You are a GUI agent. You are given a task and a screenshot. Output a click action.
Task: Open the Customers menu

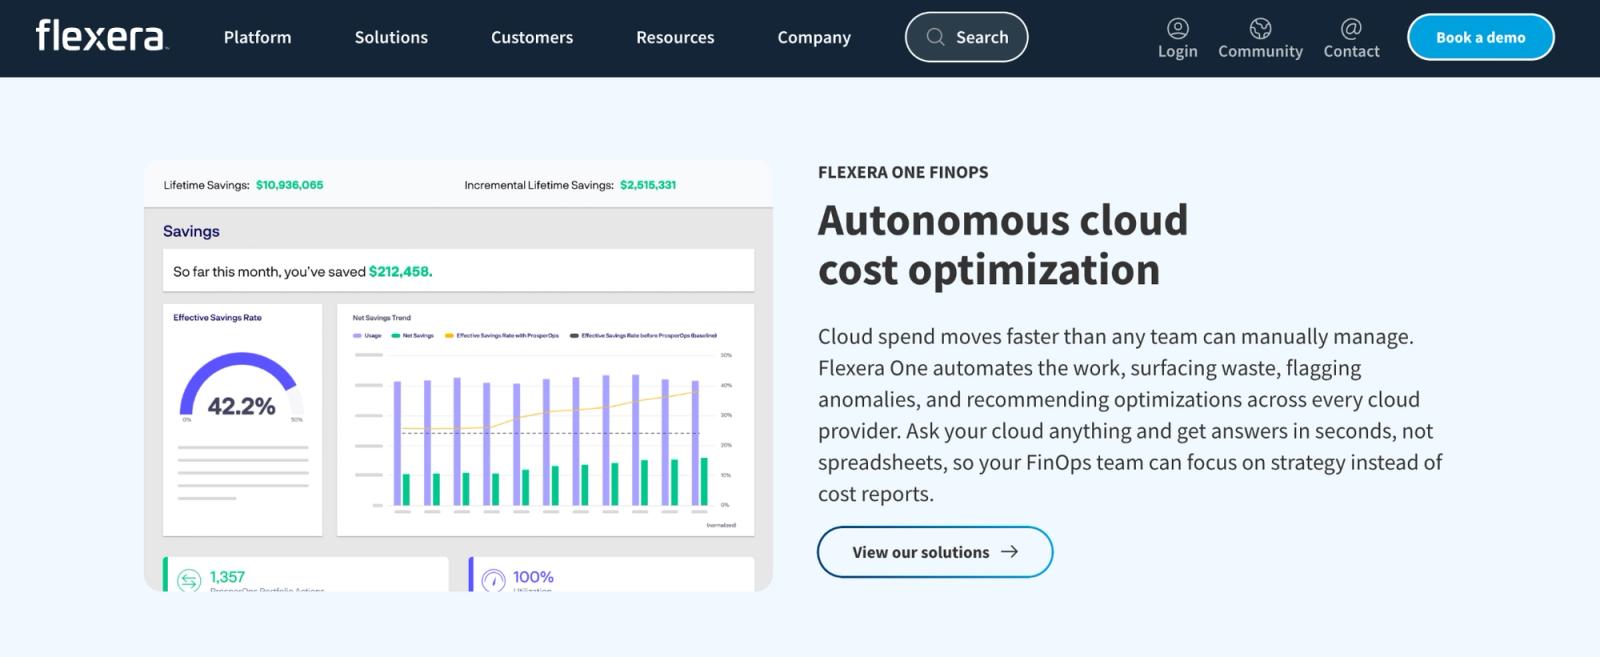532,37
